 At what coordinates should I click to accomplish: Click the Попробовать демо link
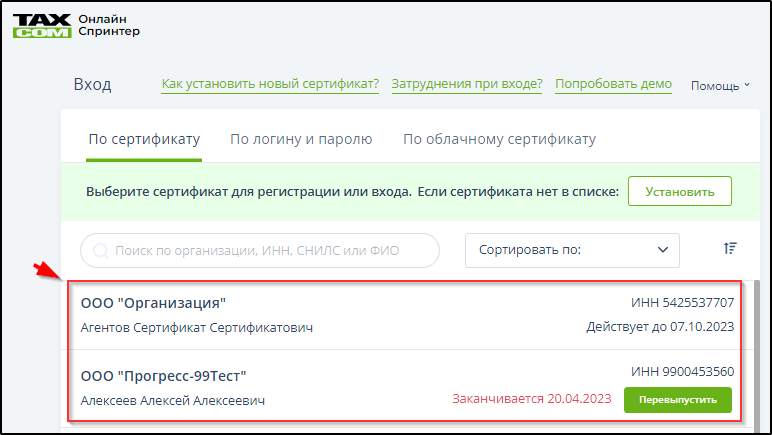pos(613,85)
